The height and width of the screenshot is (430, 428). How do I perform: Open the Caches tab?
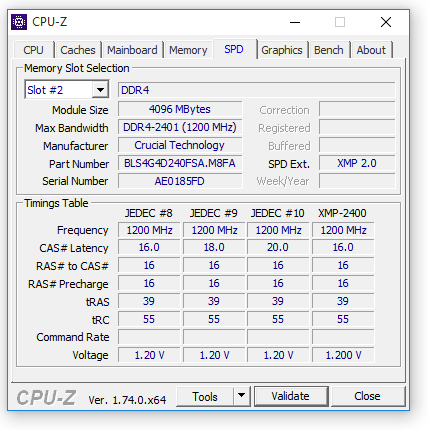pos(78,50)
